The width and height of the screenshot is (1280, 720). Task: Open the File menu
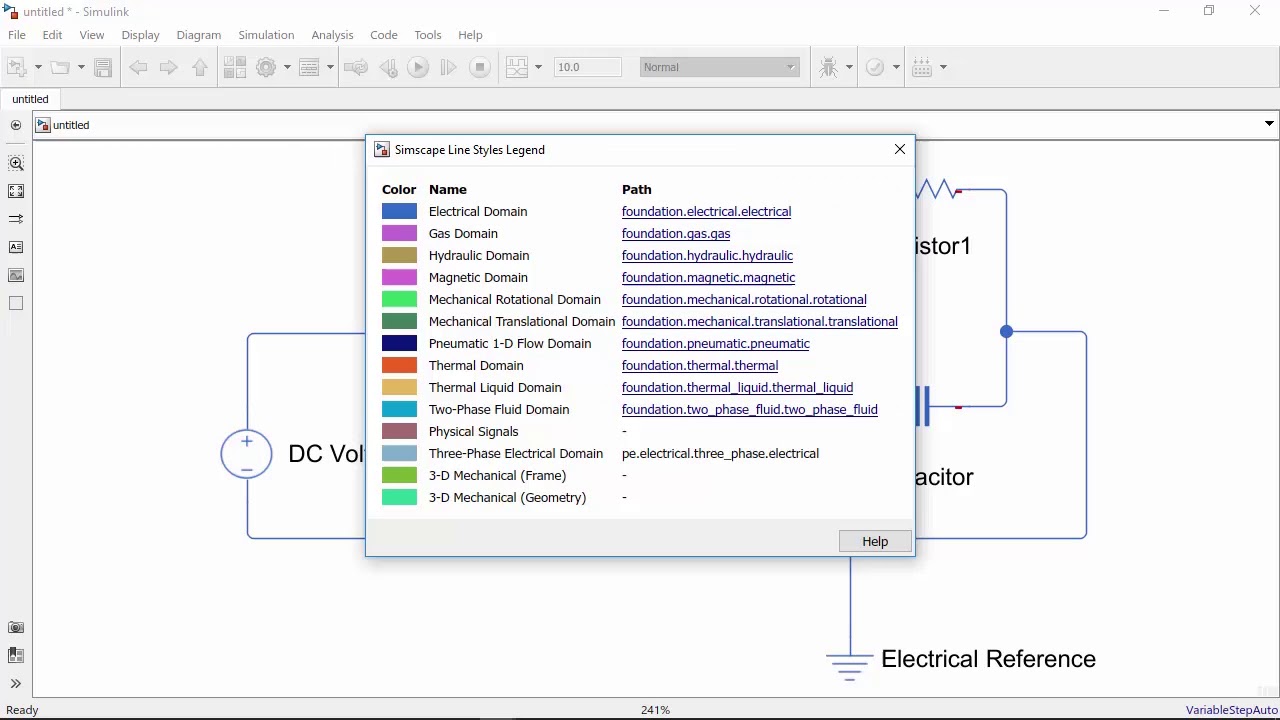point(17,35)
